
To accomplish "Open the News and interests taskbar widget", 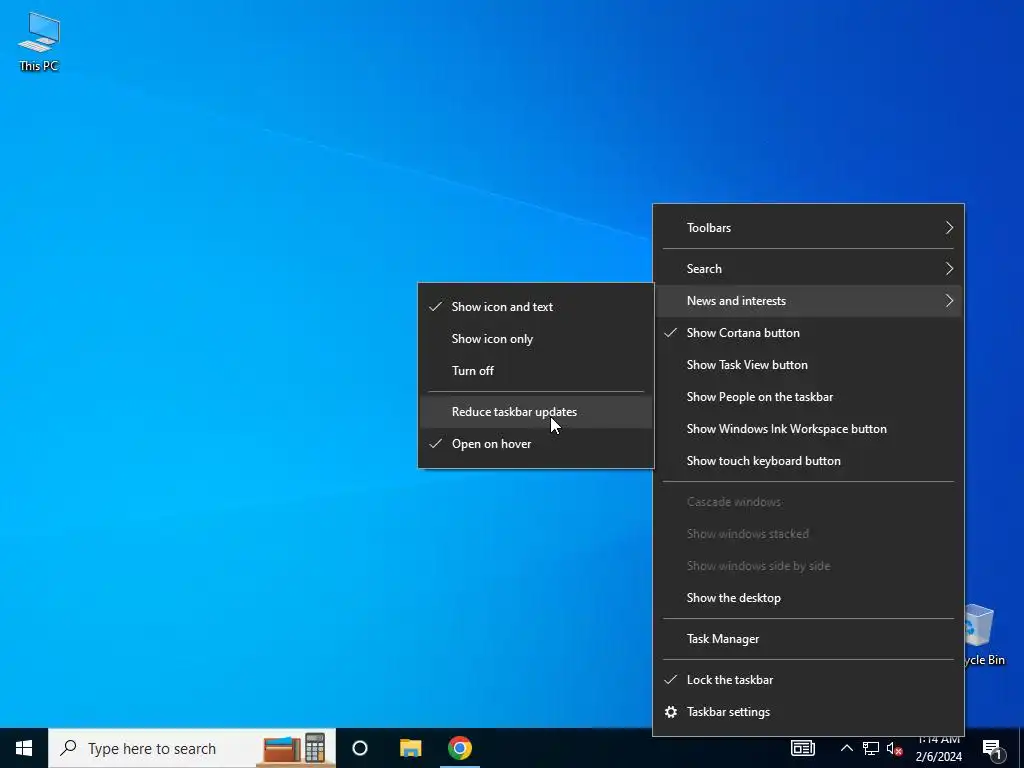I will [x=803, y=748].
